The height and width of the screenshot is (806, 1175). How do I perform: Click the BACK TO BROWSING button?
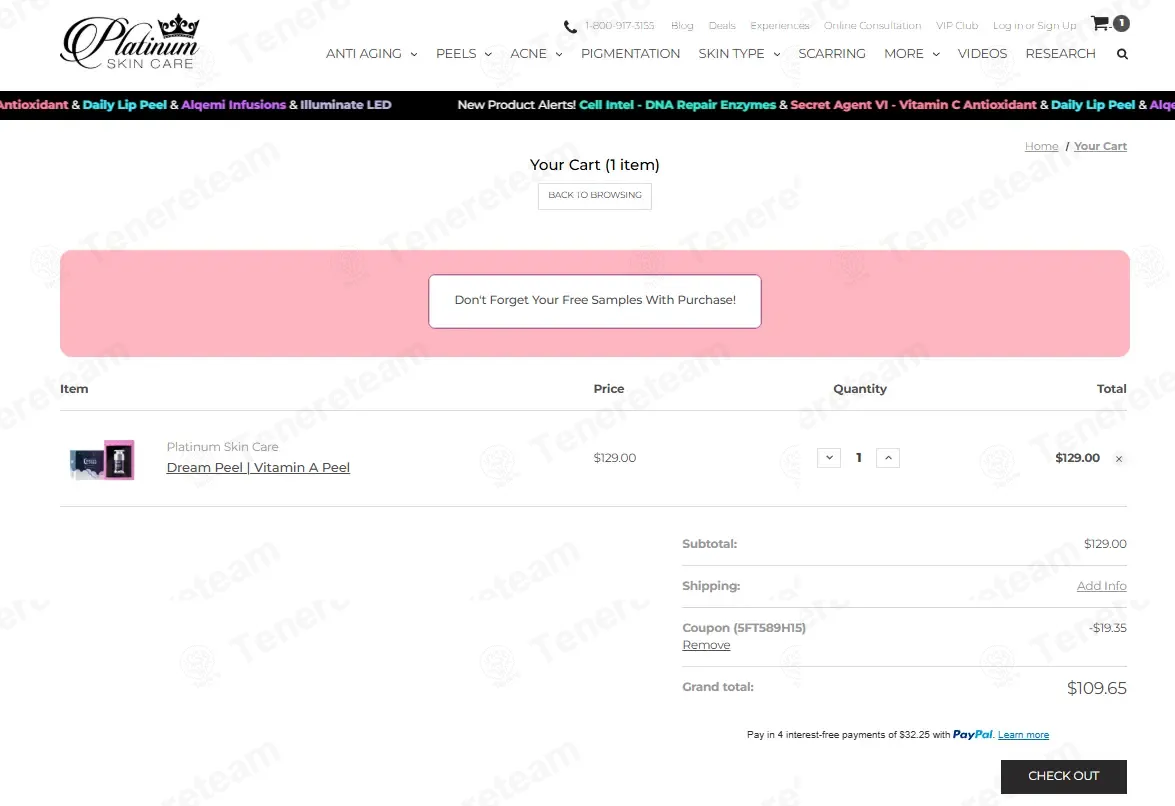coord(595,196)
